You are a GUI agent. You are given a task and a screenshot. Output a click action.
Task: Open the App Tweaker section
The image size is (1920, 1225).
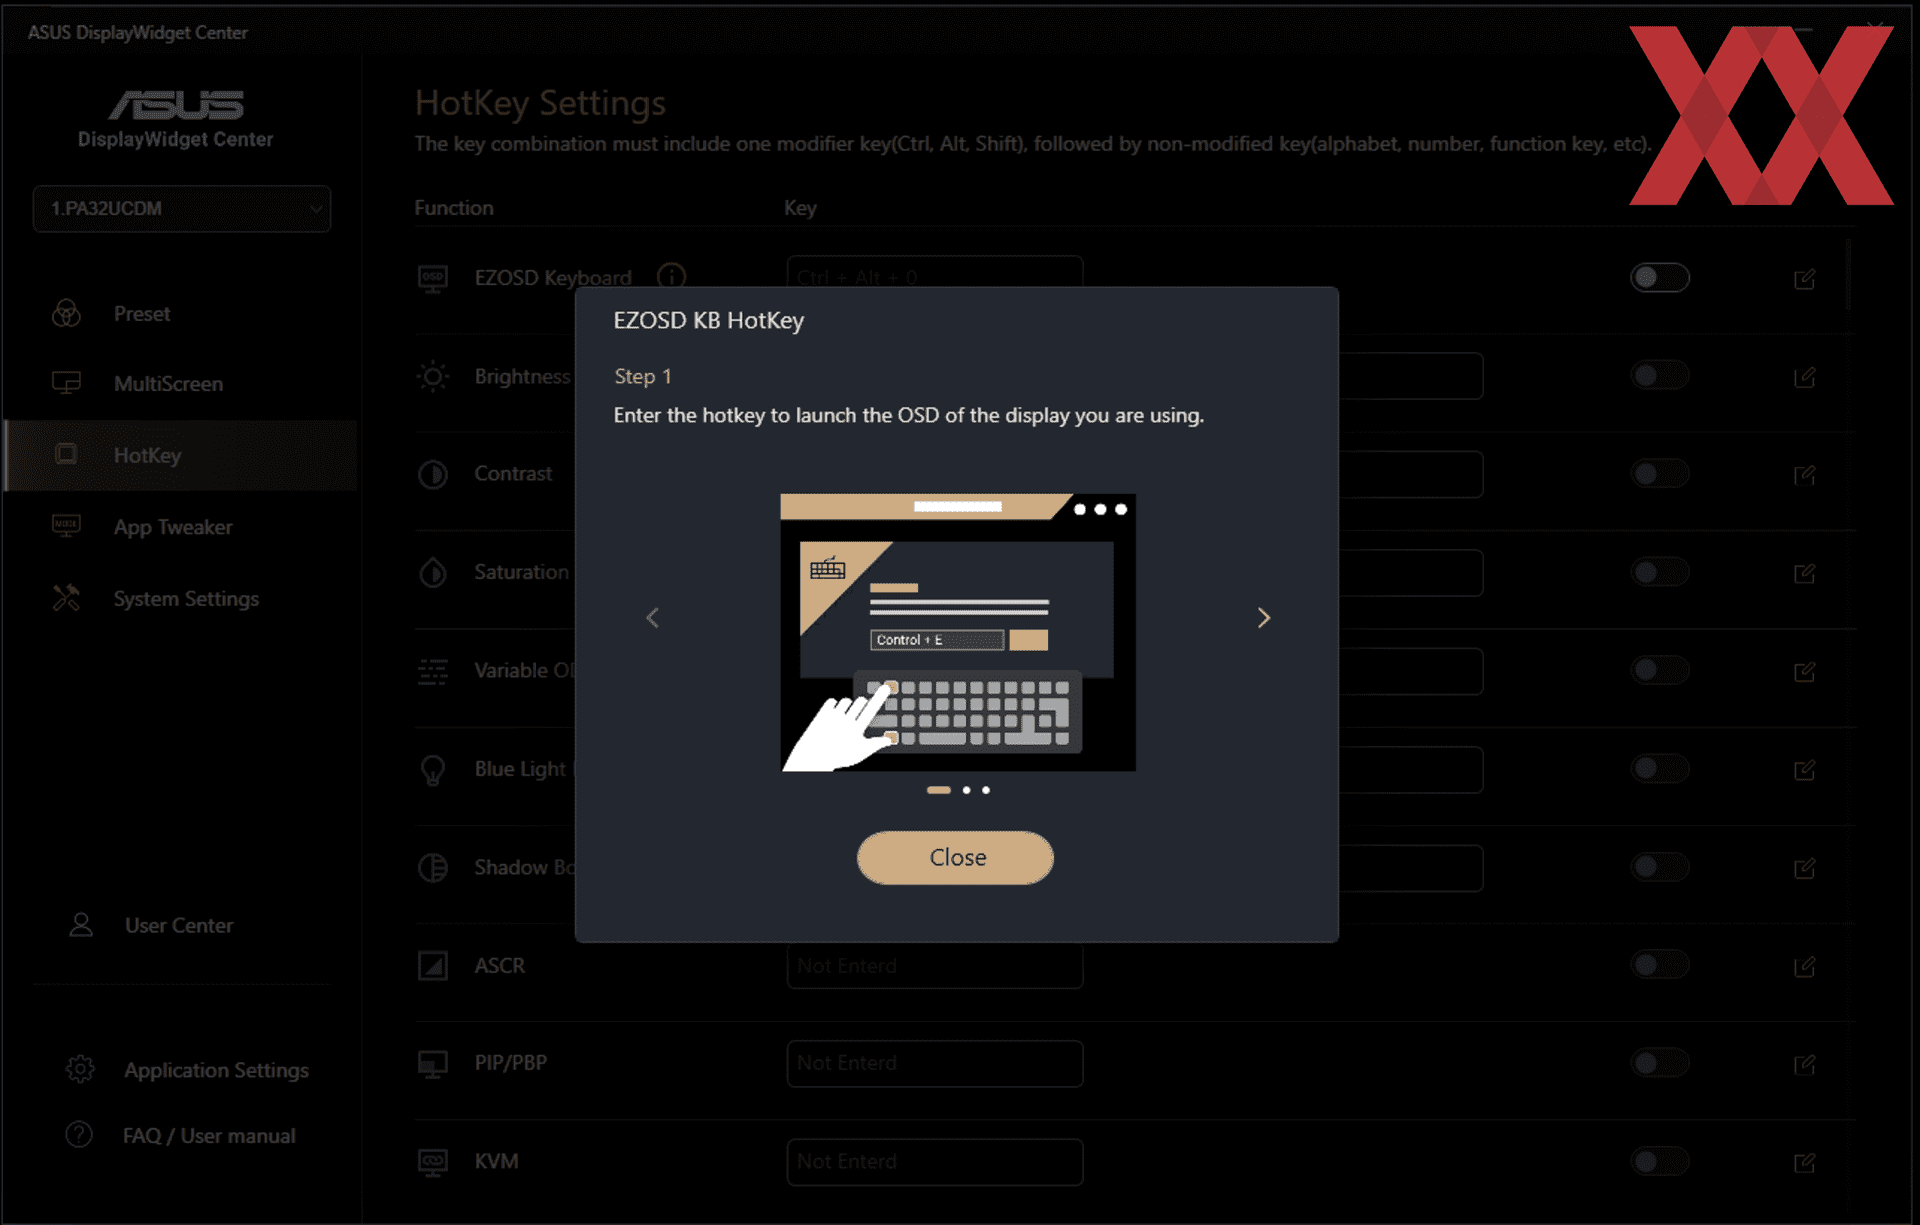pos(172,527)
